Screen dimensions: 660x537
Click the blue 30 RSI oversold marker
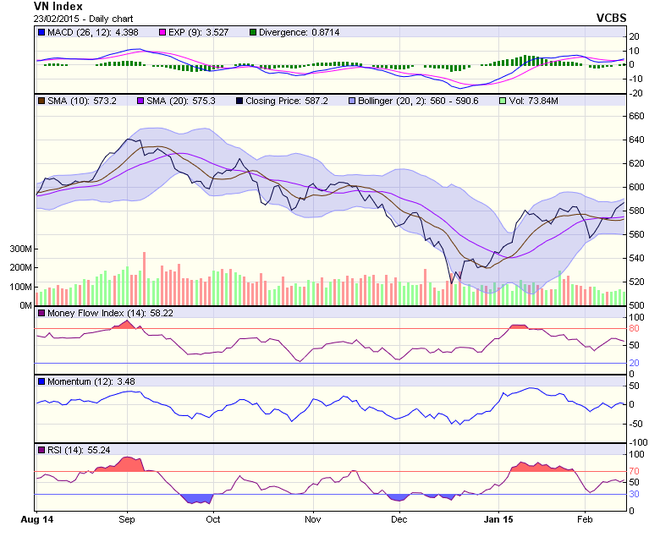coord(634,494)
